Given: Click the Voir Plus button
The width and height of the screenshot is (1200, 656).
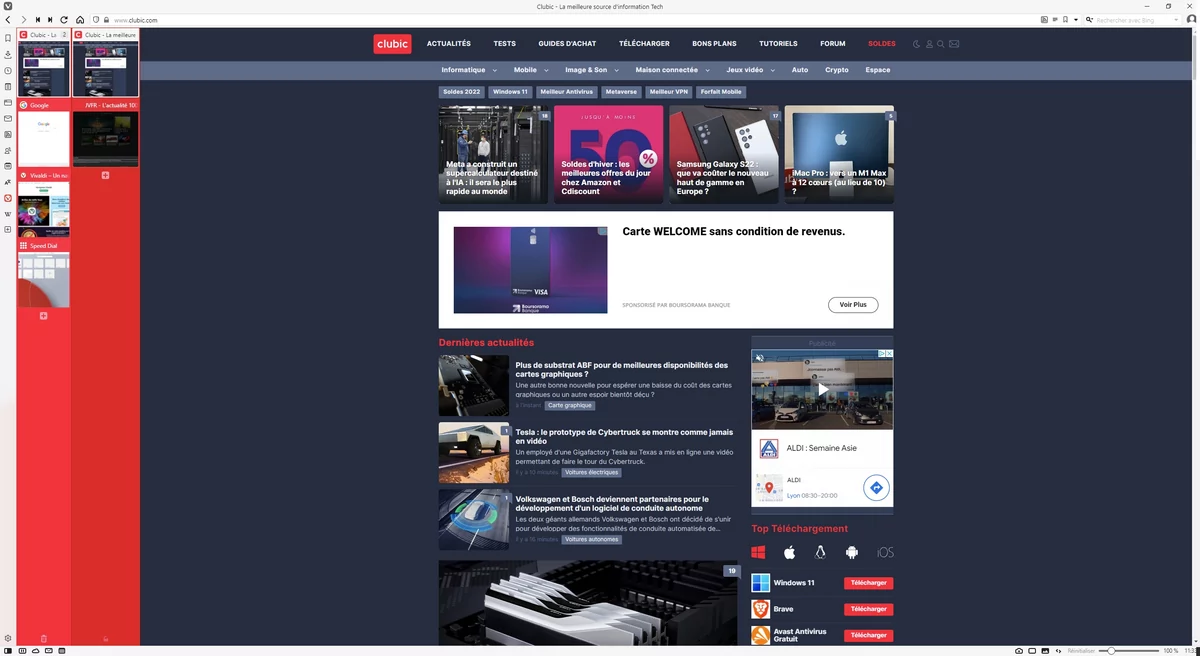Looking at the screenshot, I should click(x=853, y=304).
